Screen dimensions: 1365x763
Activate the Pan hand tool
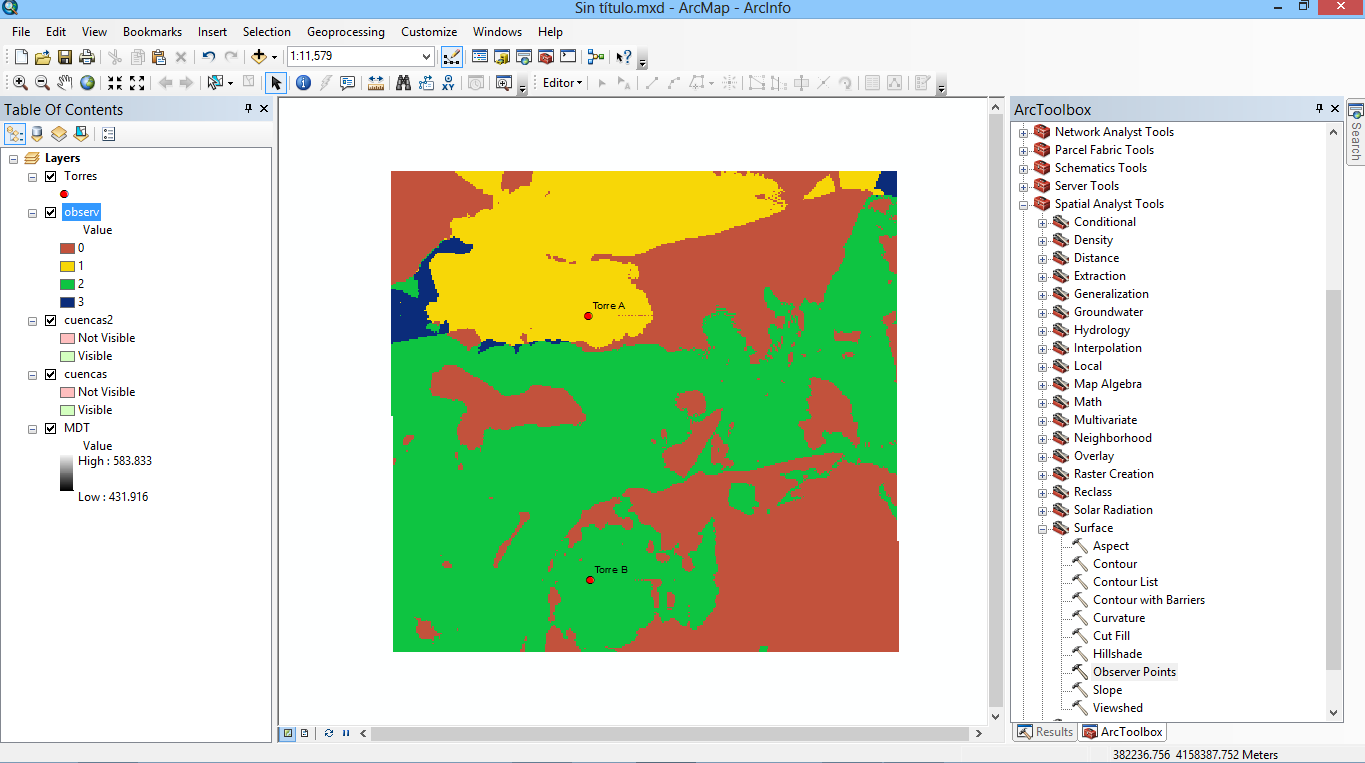click(65, 83)
